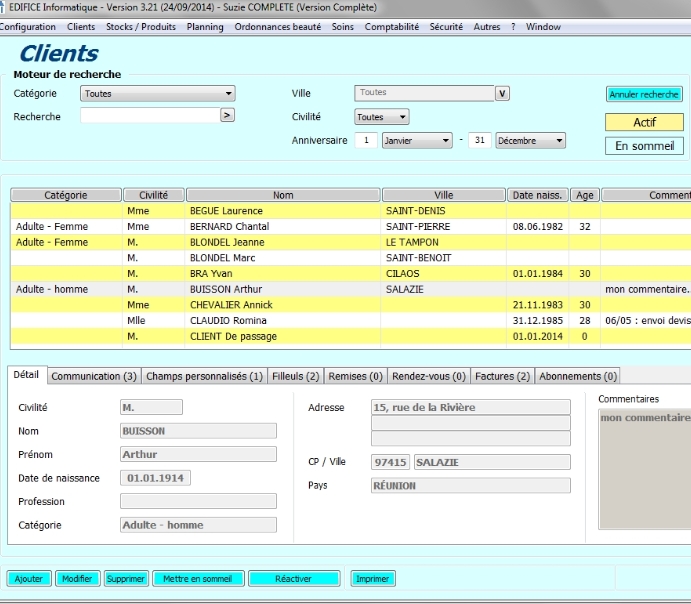Show dormant clients with En sommeil button
This screenshot has width=691, height=604.
[x=644, y=146]
